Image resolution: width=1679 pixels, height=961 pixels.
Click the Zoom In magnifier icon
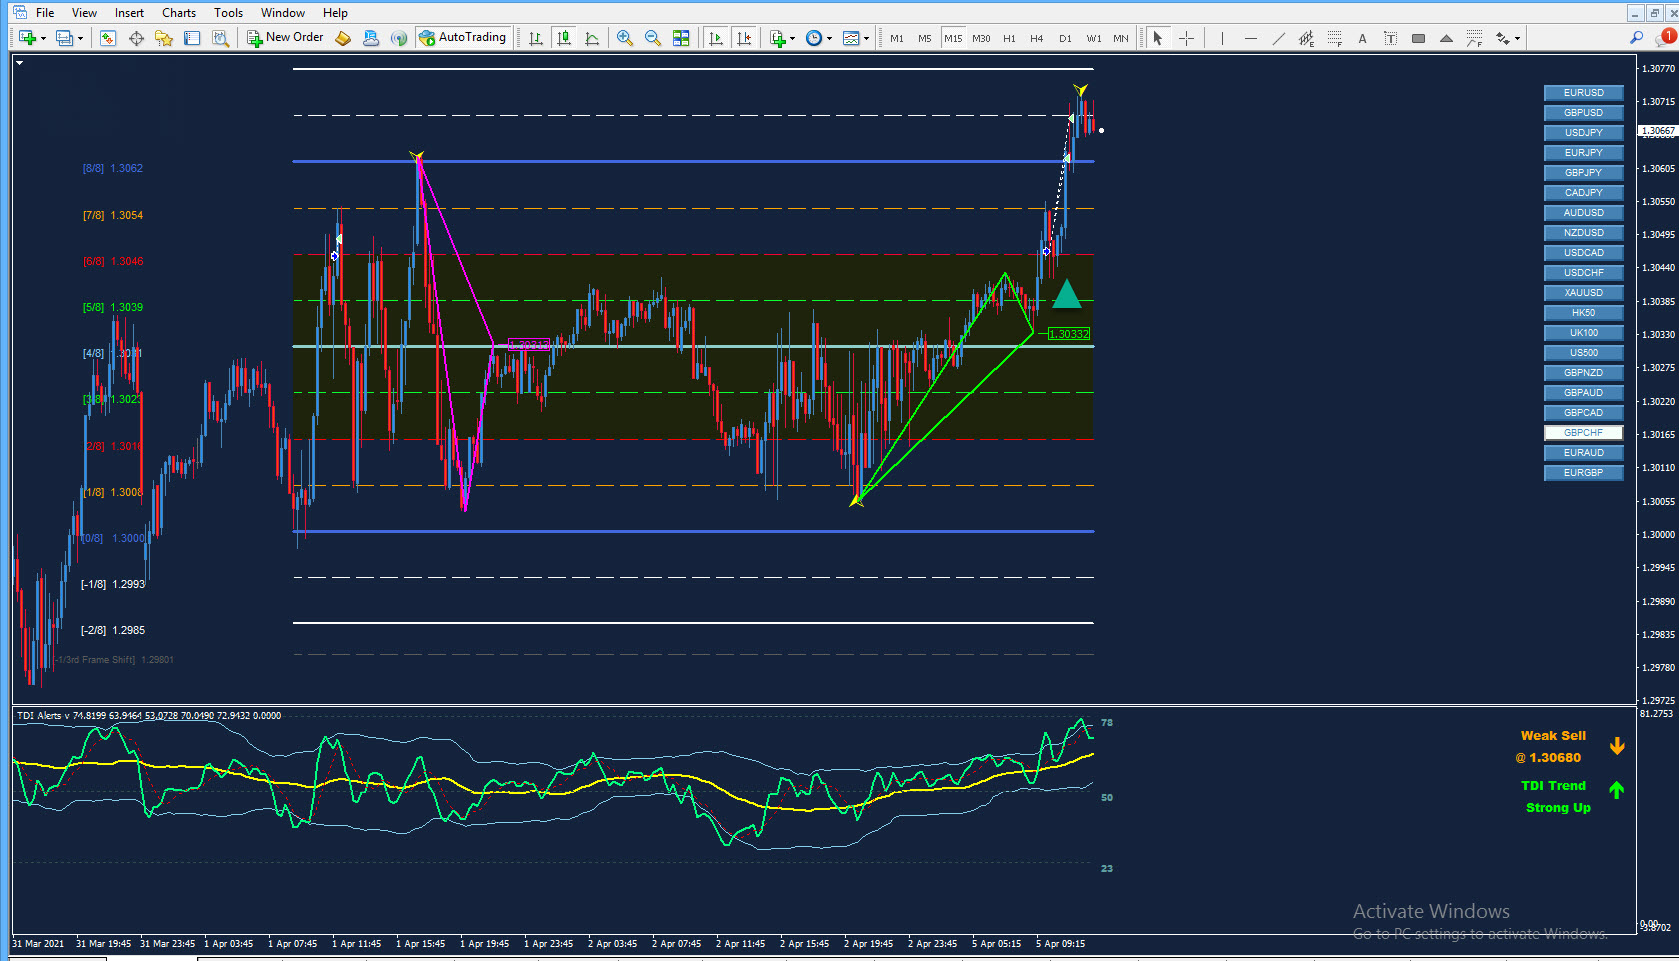click(625, 38)
